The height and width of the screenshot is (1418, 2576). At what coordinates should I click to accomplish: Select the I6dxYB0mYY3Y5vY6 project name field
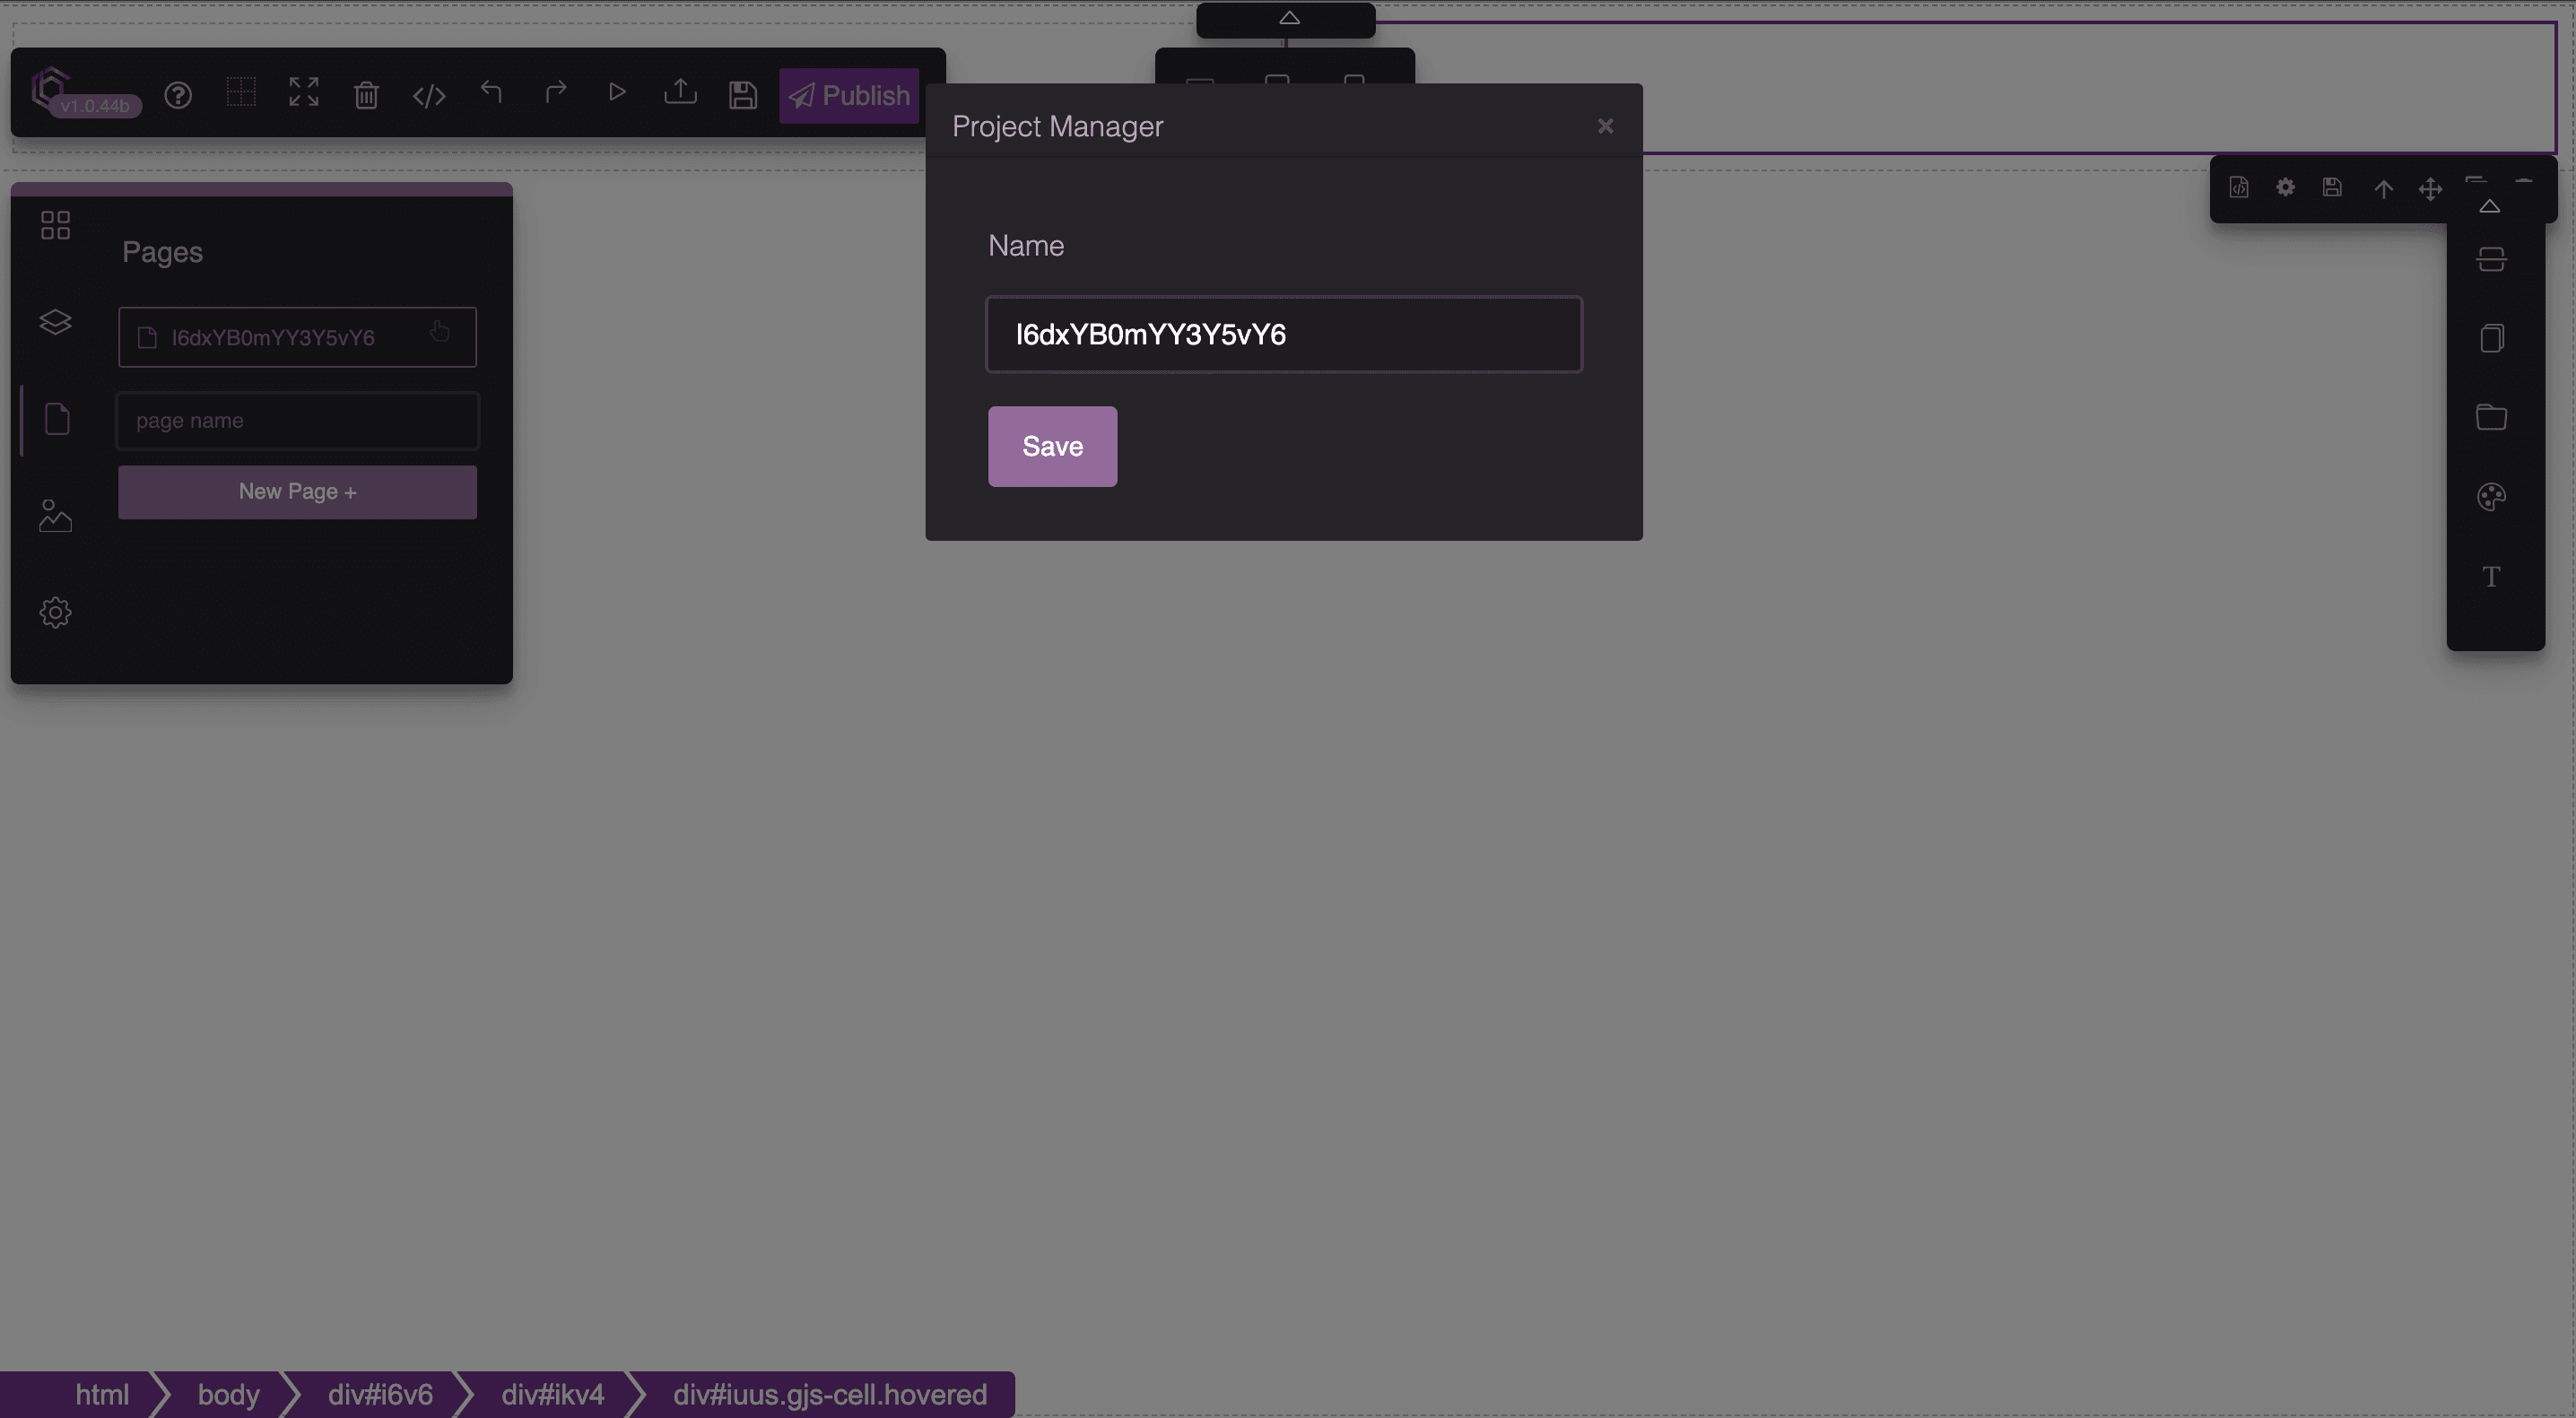1284,334
